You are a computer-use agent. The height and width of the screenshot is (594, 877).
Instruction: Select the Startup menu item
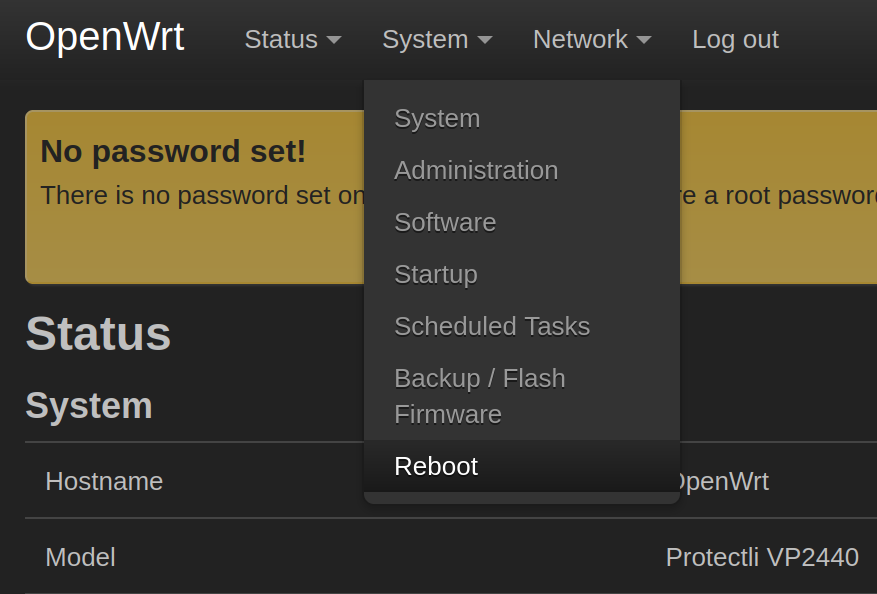click(435, 274)
